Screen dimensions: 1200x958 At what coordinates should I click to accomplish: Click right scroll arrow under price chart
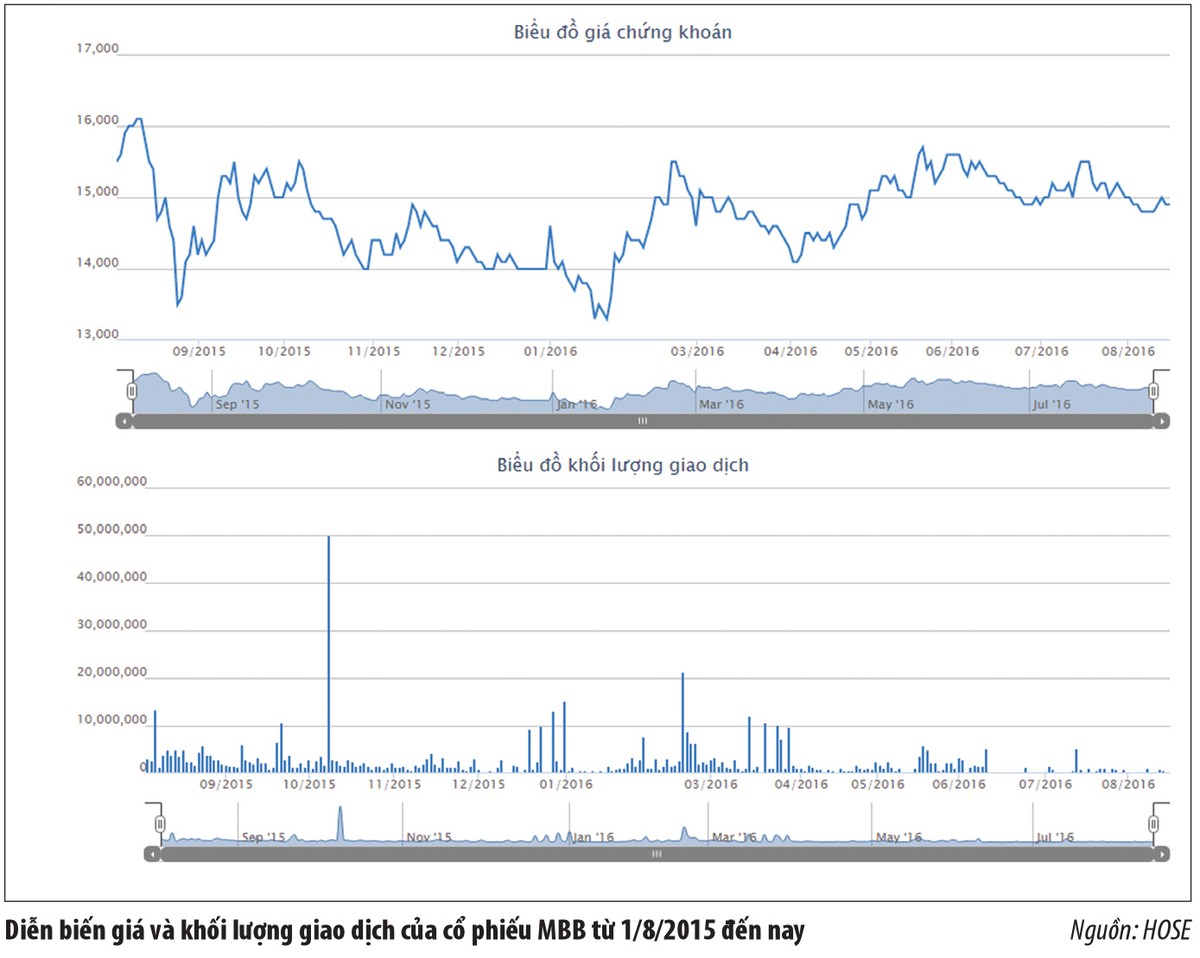click(x=1161, y=422)
